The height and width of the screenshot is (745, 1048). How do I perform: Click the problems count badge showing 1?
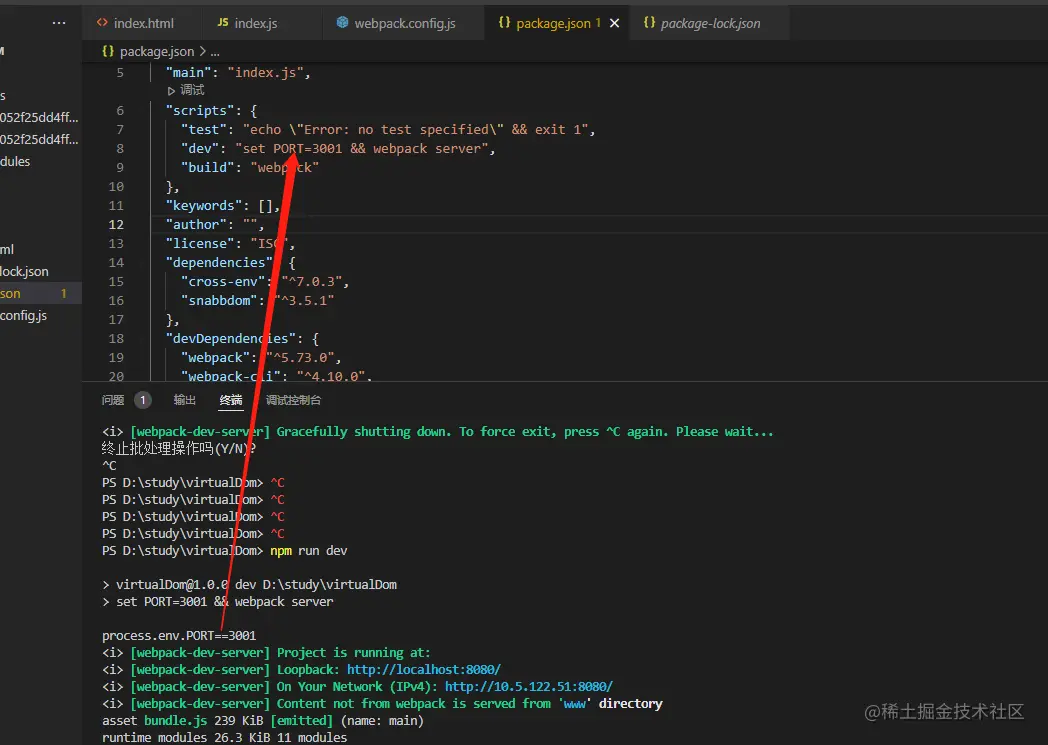(x=142, y=400)
